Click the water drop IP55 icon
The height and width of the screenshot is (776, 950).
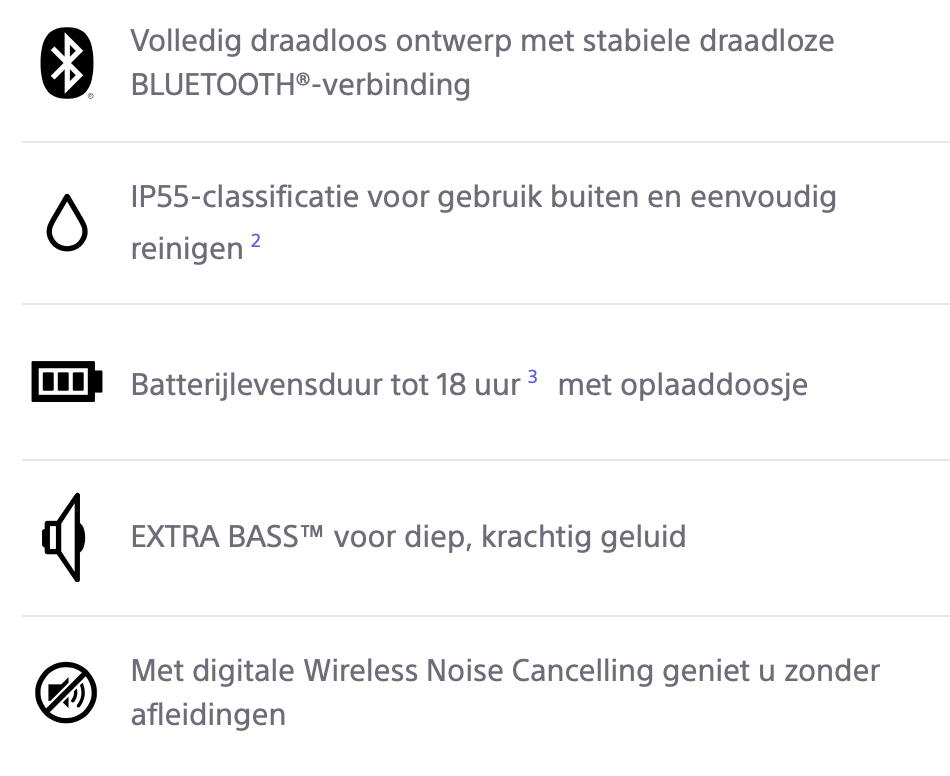tap(66, 224)
